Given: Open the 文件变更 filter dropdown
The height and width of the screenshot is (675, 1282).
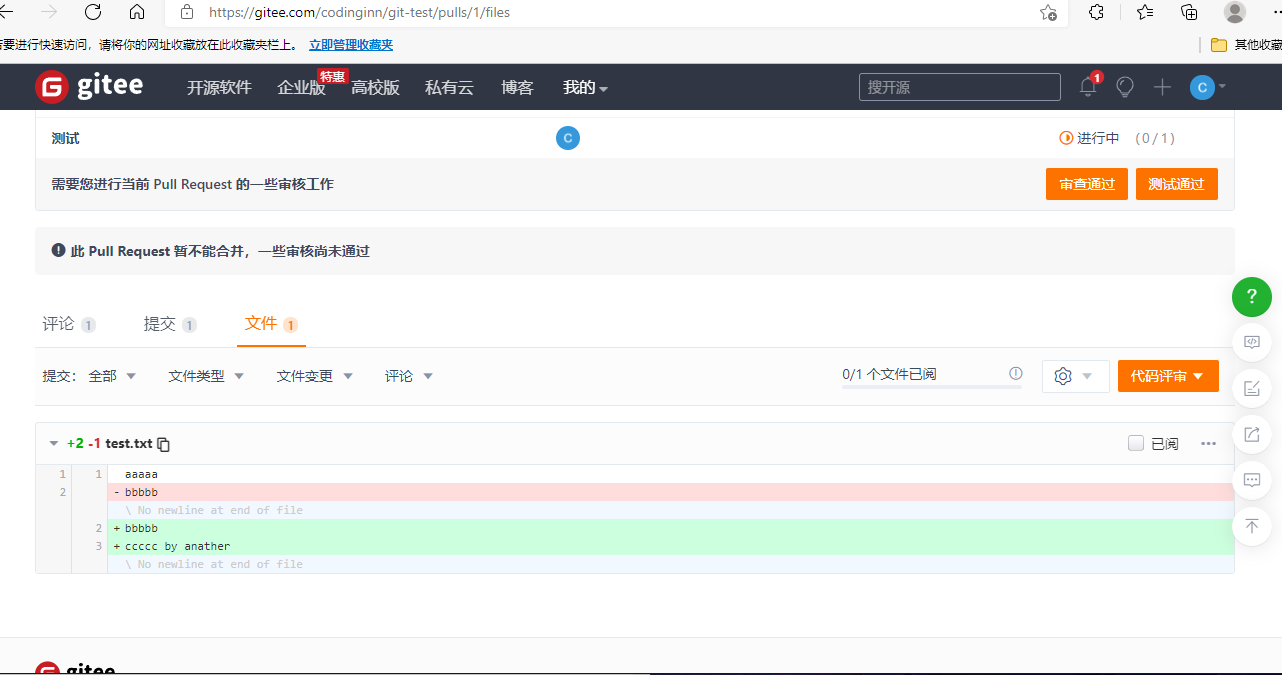Looking at the screenshot, I should (x=315, y=376).
